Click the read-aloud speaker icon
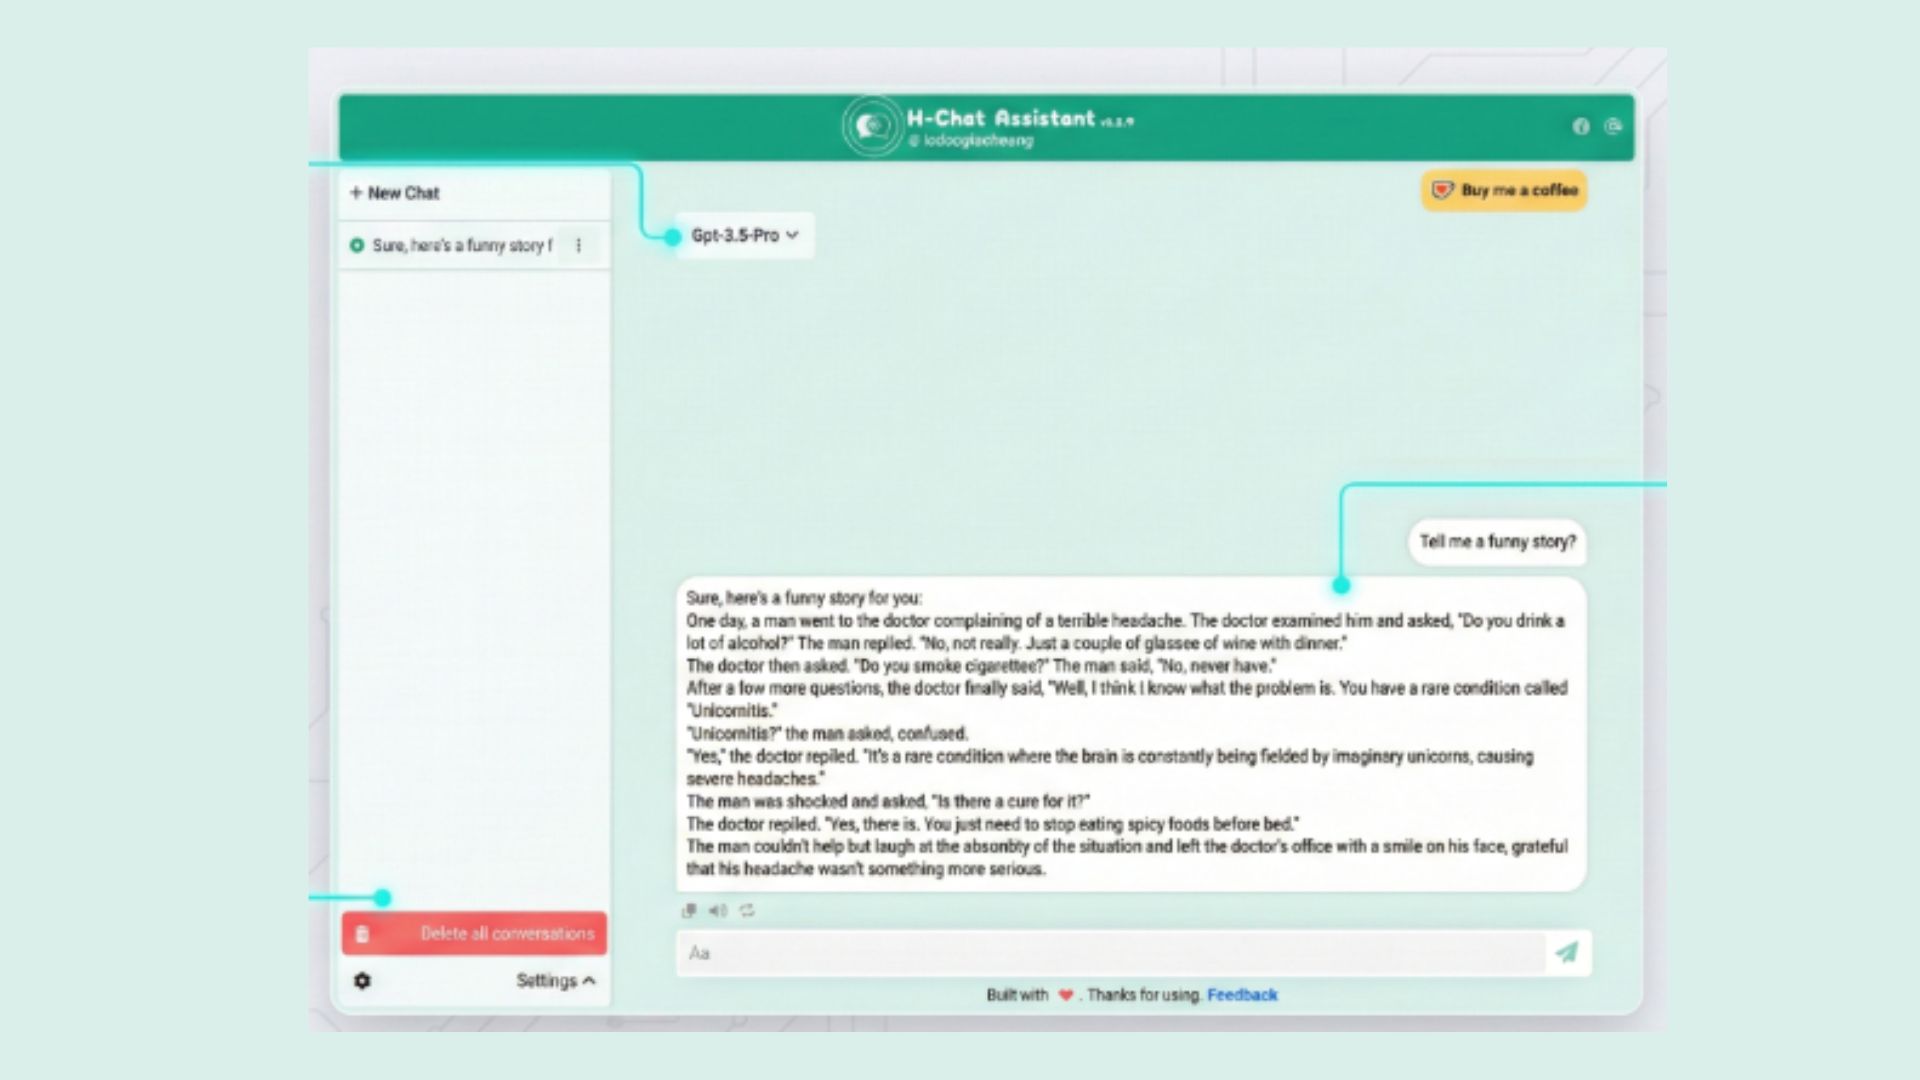Viewport: 1920px width, 1080px height. coord(717,910)
